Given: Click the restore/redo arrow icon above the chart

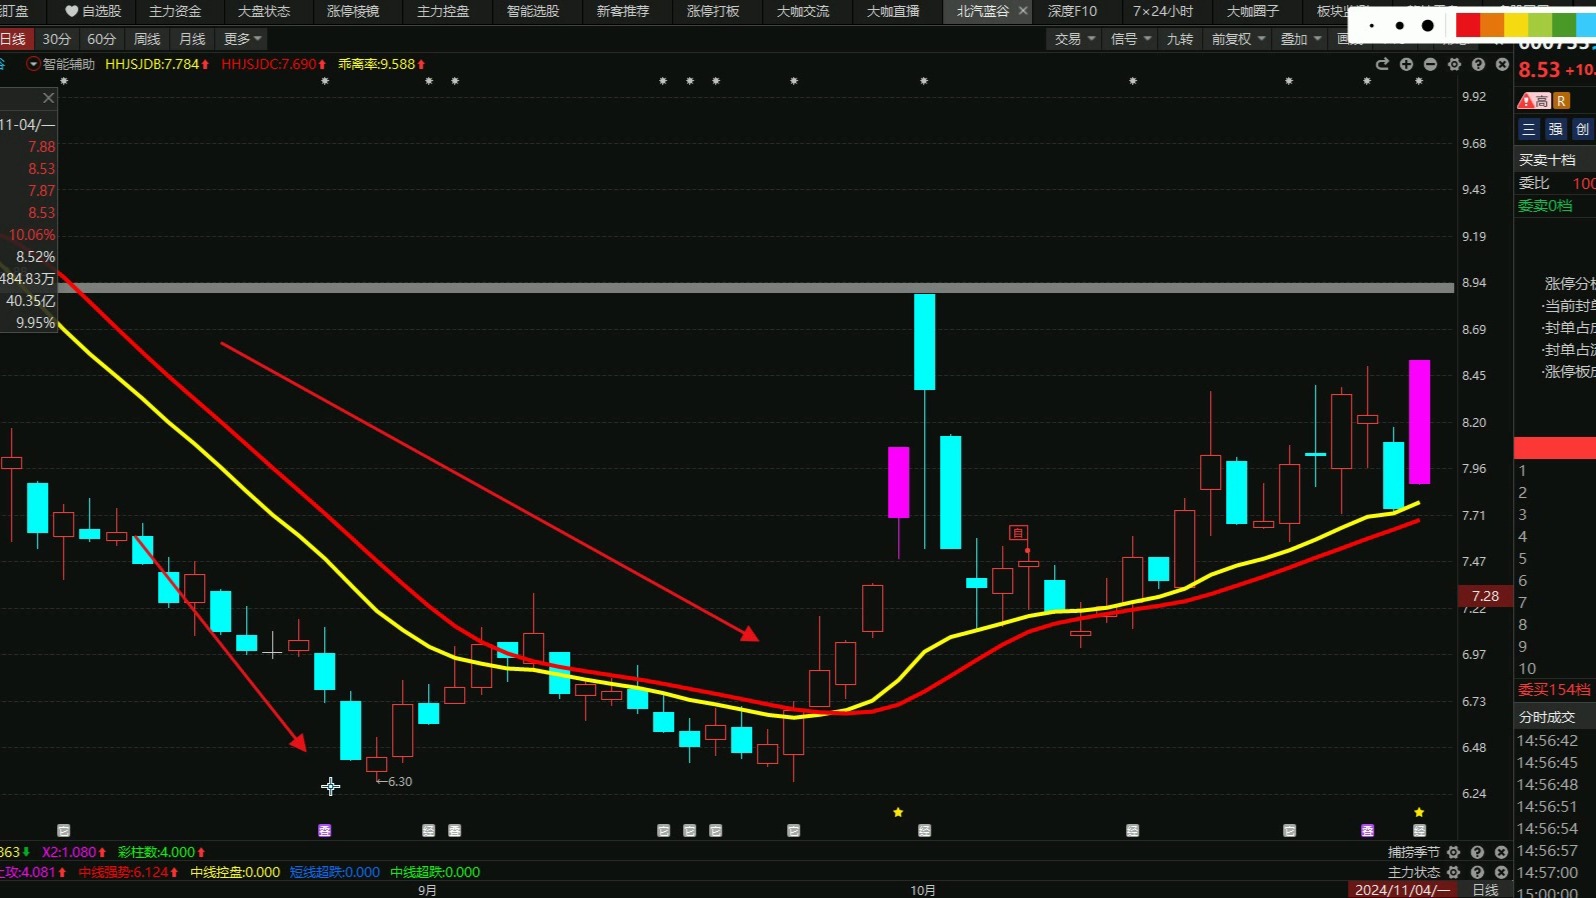Looking at the screenshot, I should tap(1382, 64).
